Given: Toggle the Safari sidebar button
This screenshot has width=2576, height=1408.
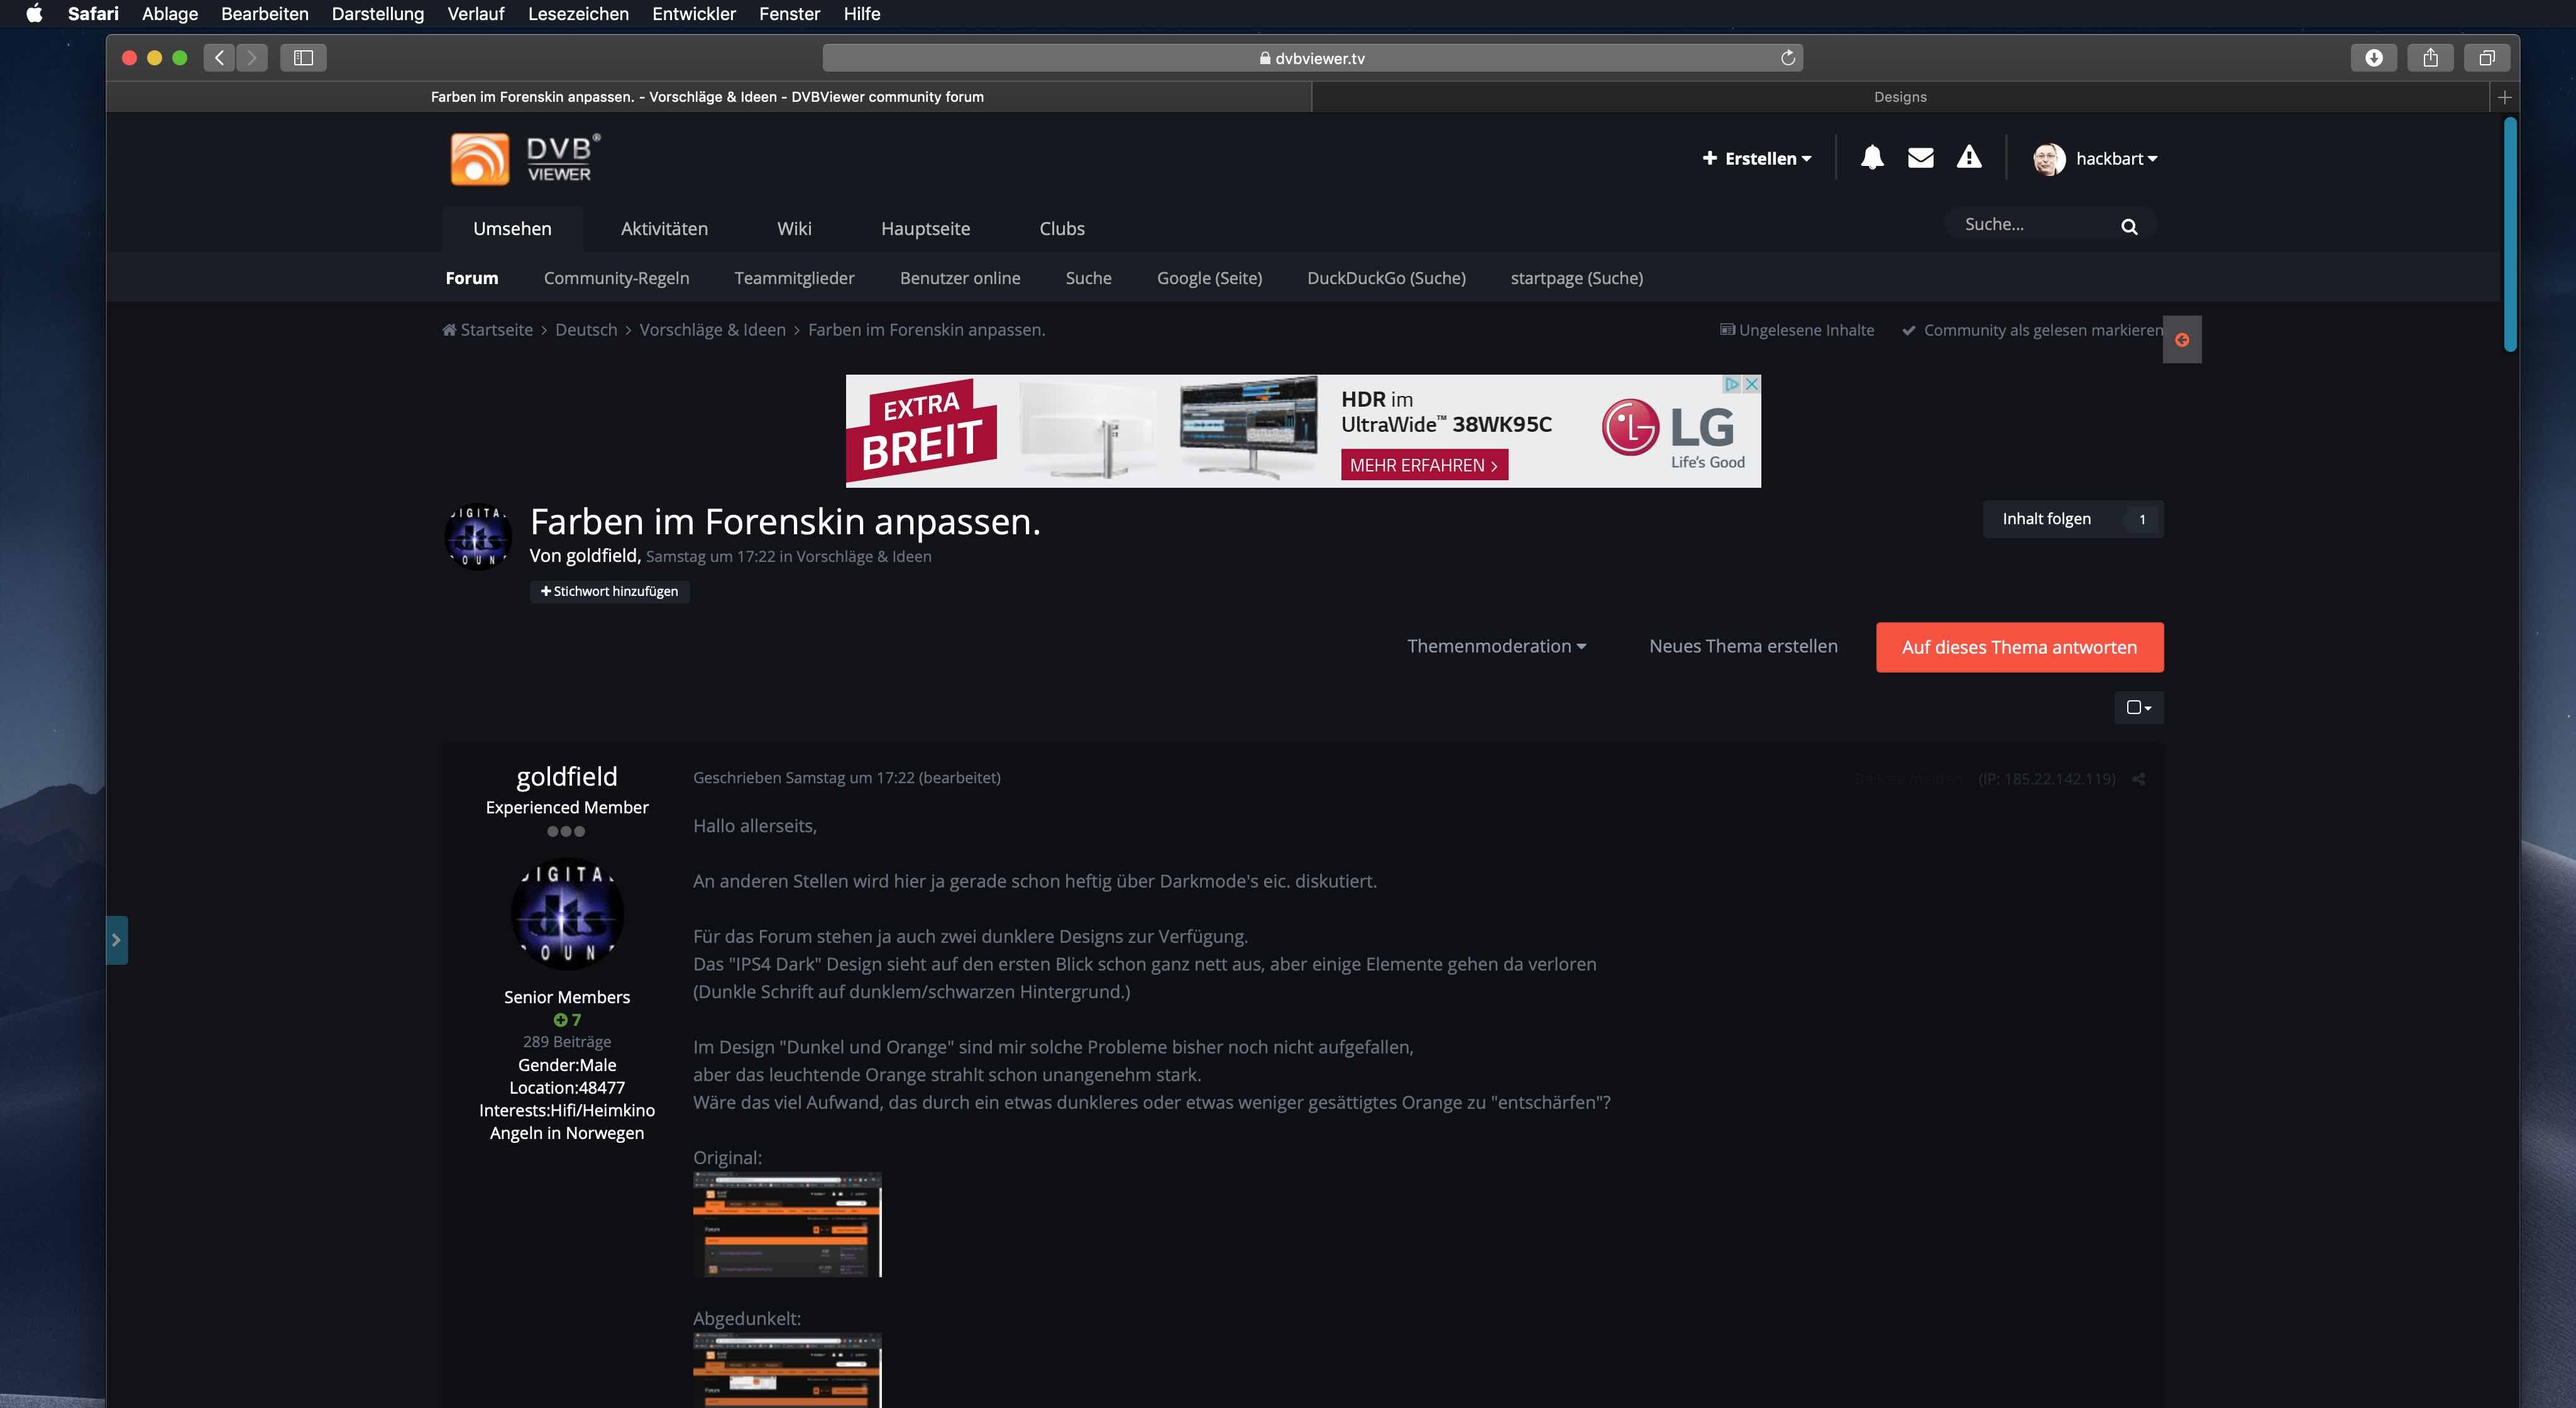Looking at the screenshot, I should (303, 58).
